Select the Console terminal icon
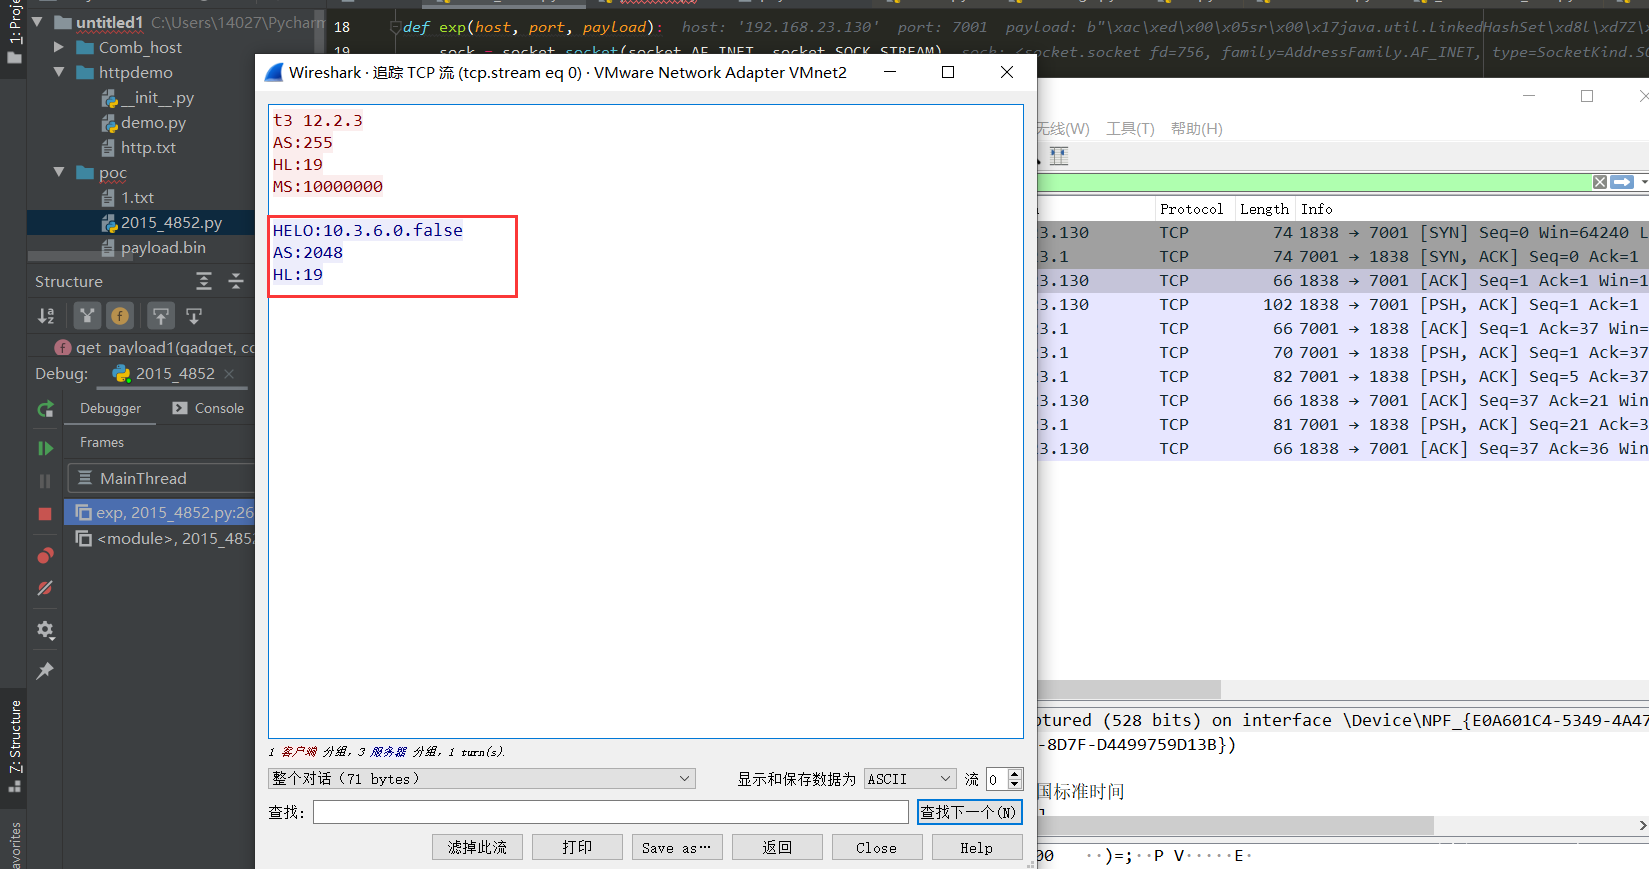Image resolution: width=1649 pixels, height=869 pixels. pos(180,408)
